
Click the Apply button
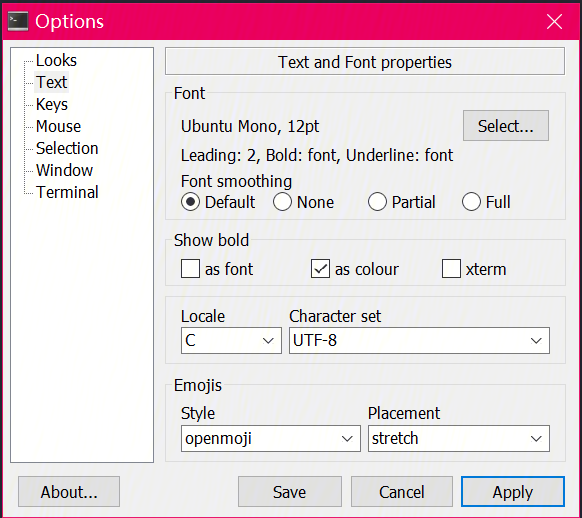(x=513, y=492)
